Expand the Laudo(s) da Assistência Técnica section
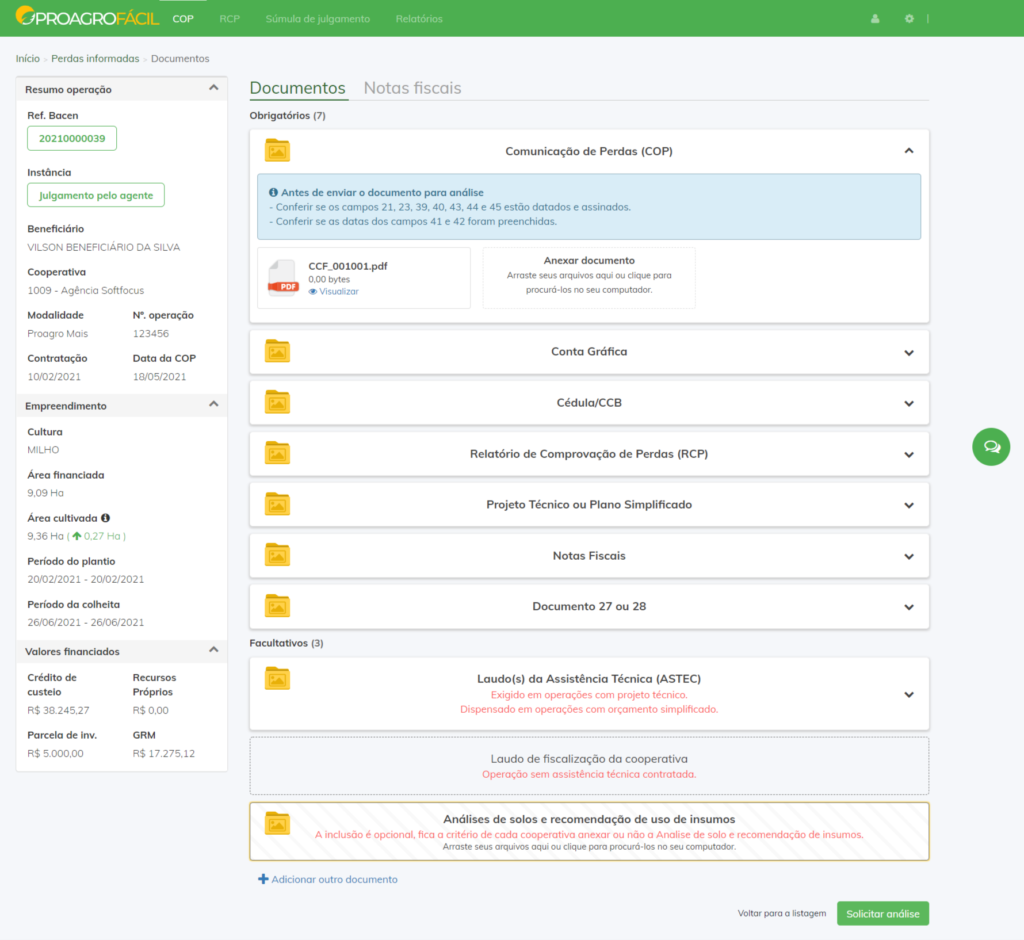 click(x=909, y=694)
